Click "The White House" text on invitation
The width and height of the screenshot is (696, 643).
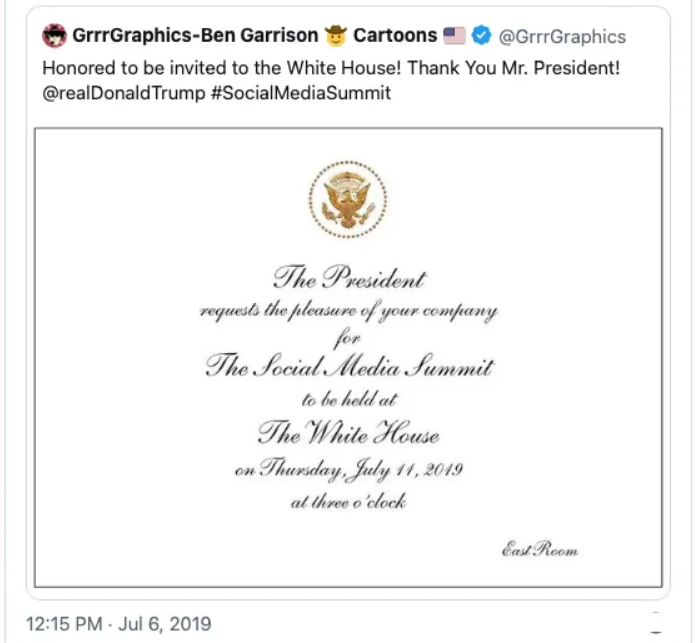(349, 434)
